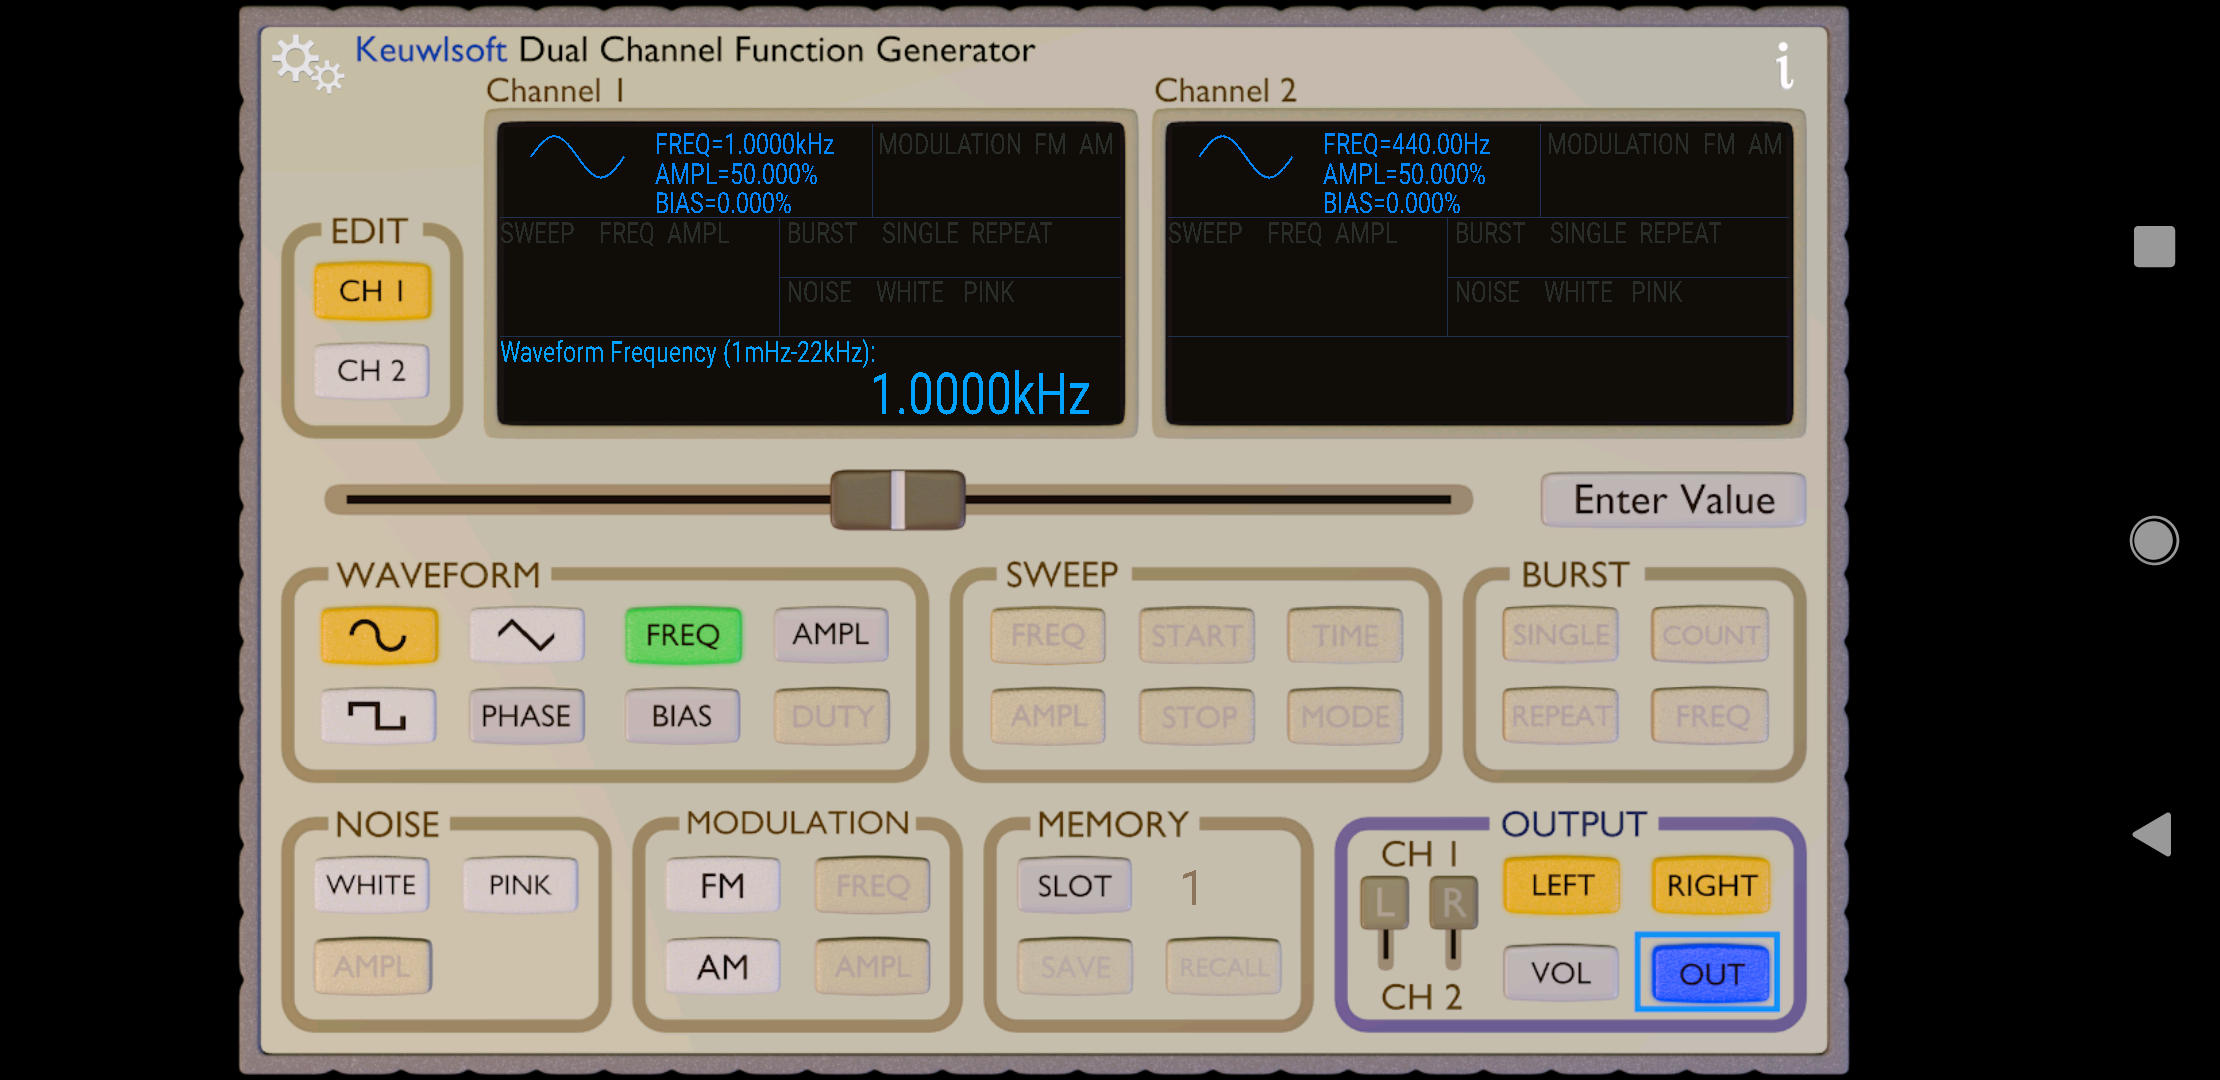Toggle the LEFT output channel
This screenshot has height=1080, width=2220.
(x=1561, y=885)
